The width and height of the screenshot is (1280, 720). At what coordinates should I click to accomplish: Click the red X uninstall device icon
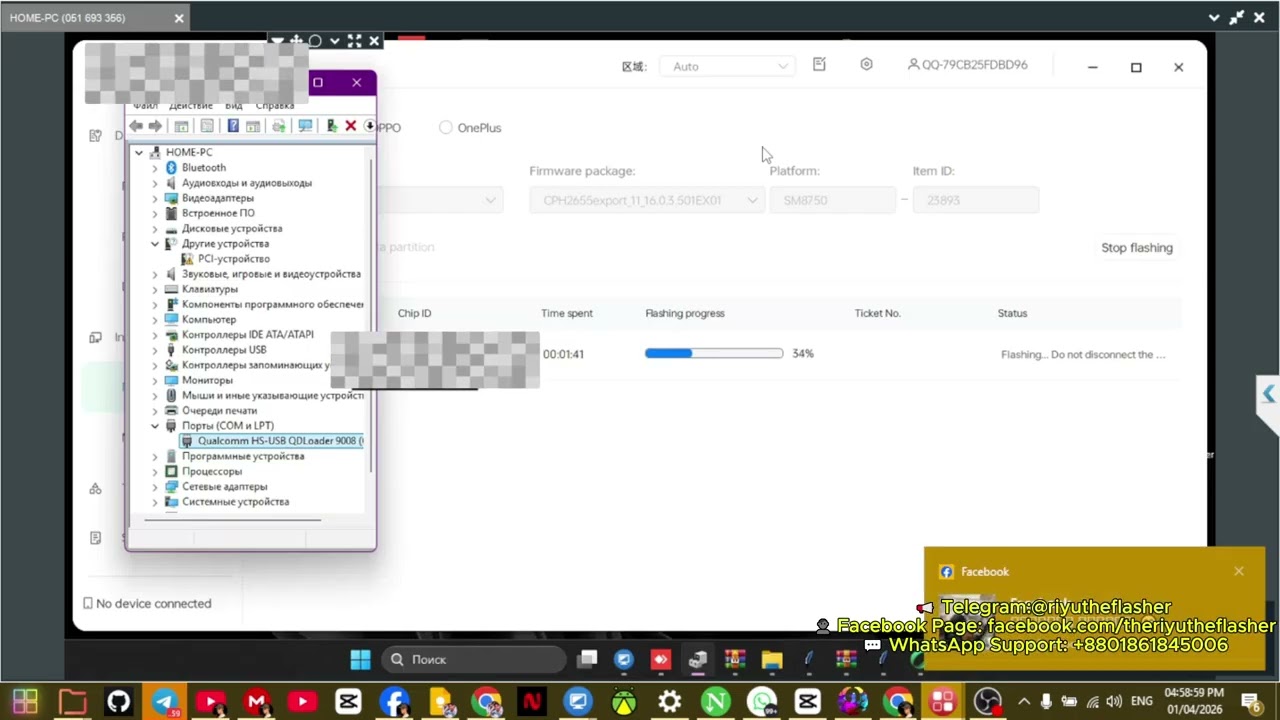coord(351,126)
